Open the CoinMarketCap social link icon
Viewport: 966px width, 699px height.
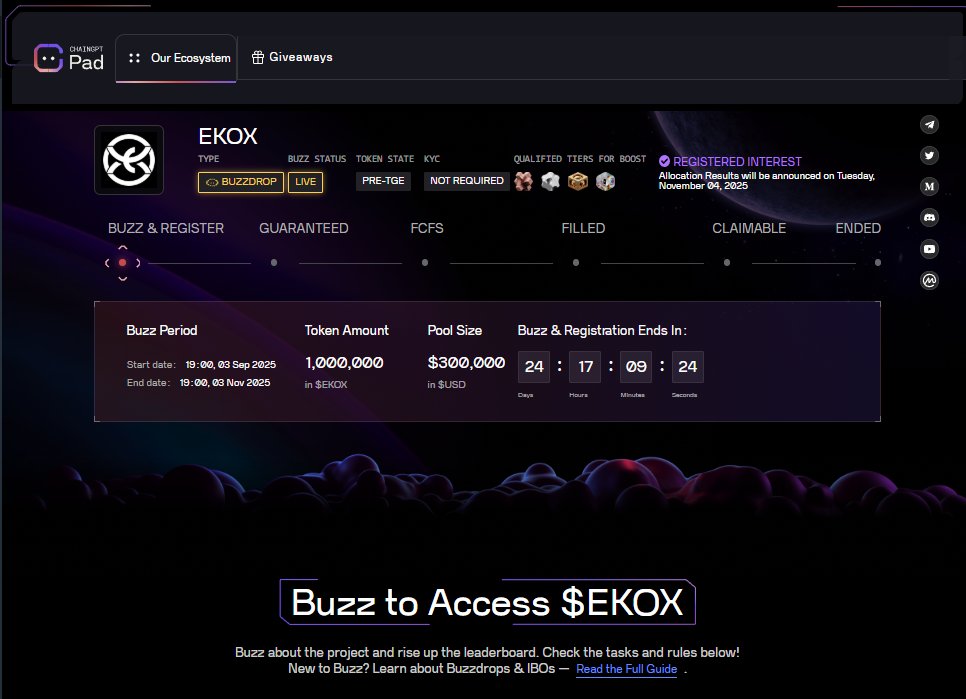[929, 281]
